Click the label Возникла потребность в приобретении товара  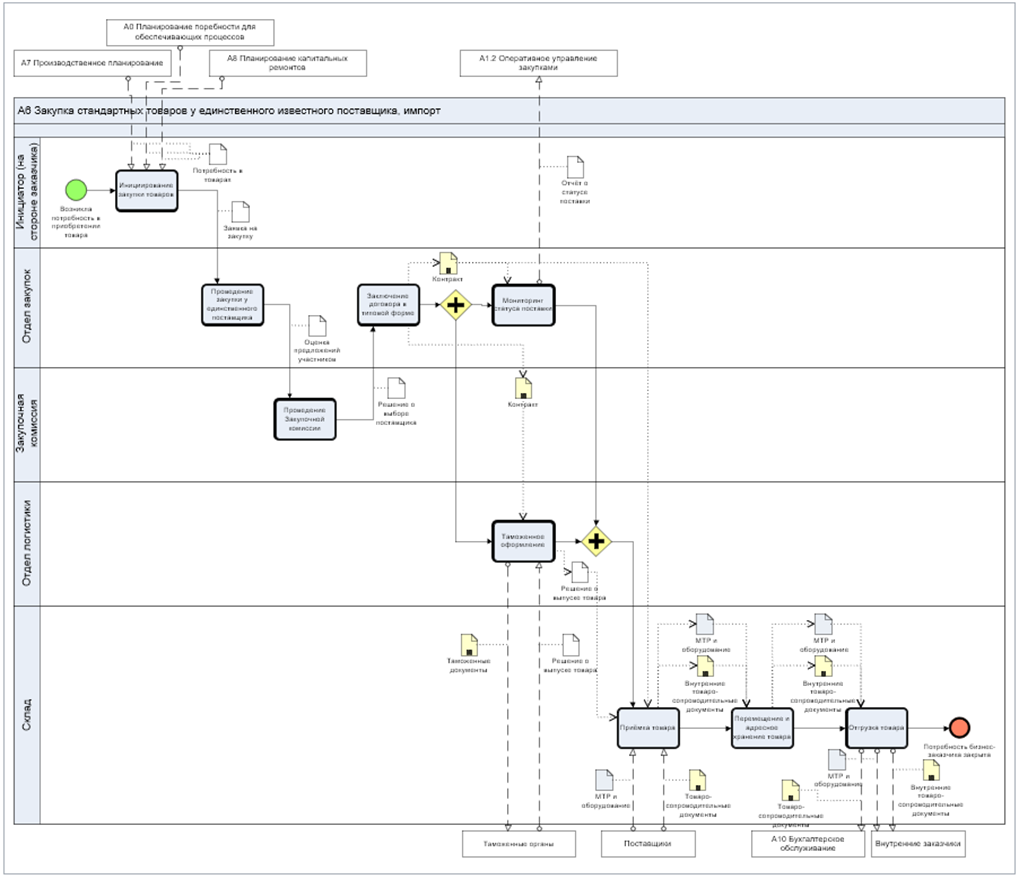coord(76,222)
